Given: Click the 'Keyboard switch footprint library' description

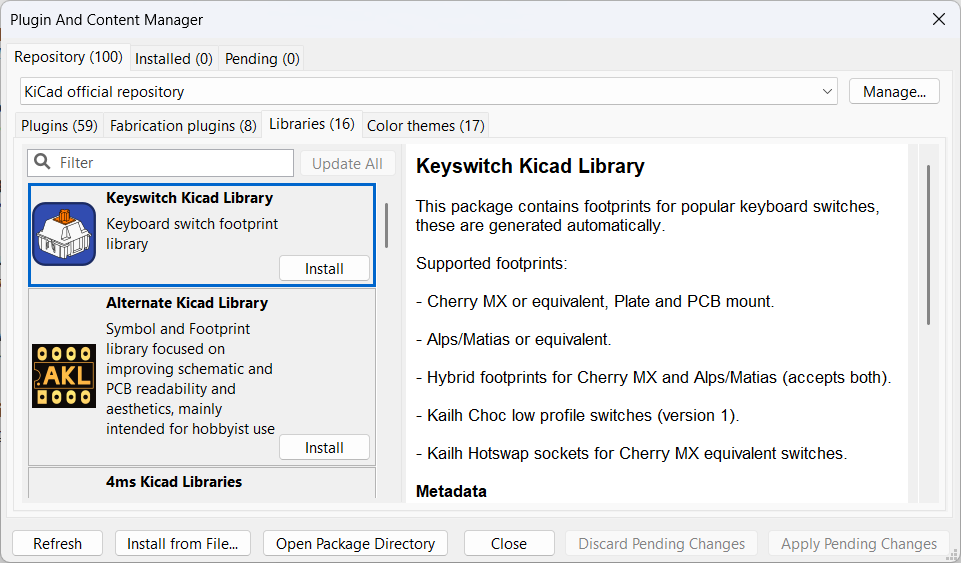Looking at the screenshot, I should click(192, 233).
